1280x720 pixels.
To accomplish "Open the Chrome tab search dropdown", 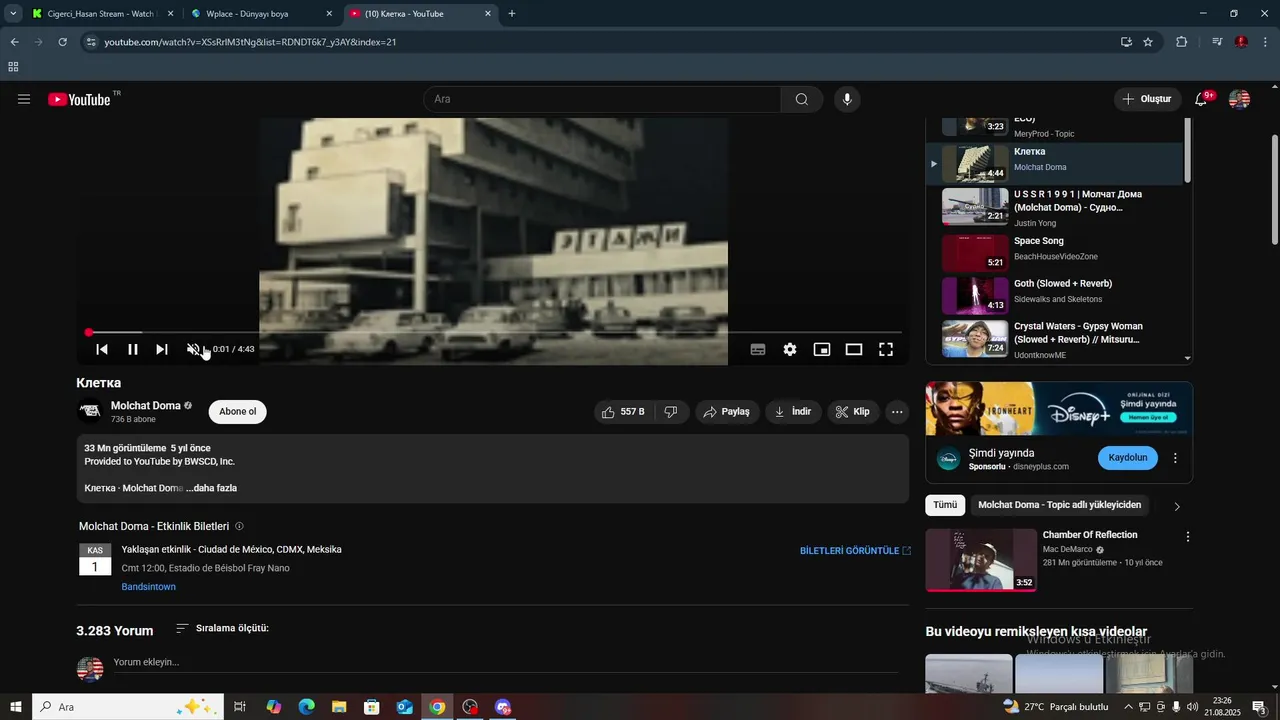I will 12,14.
